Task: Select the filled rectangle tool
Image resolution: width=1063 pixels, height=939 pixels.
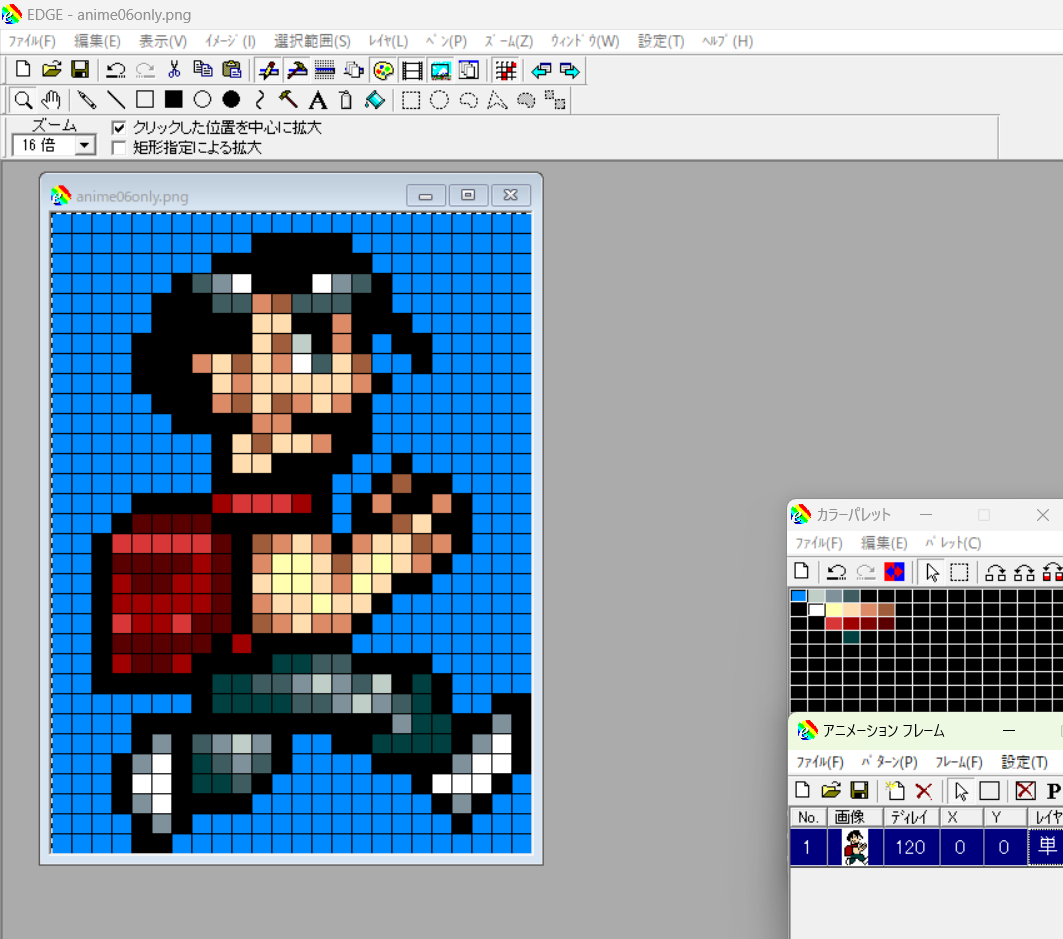Action: [x=174, y=100]
